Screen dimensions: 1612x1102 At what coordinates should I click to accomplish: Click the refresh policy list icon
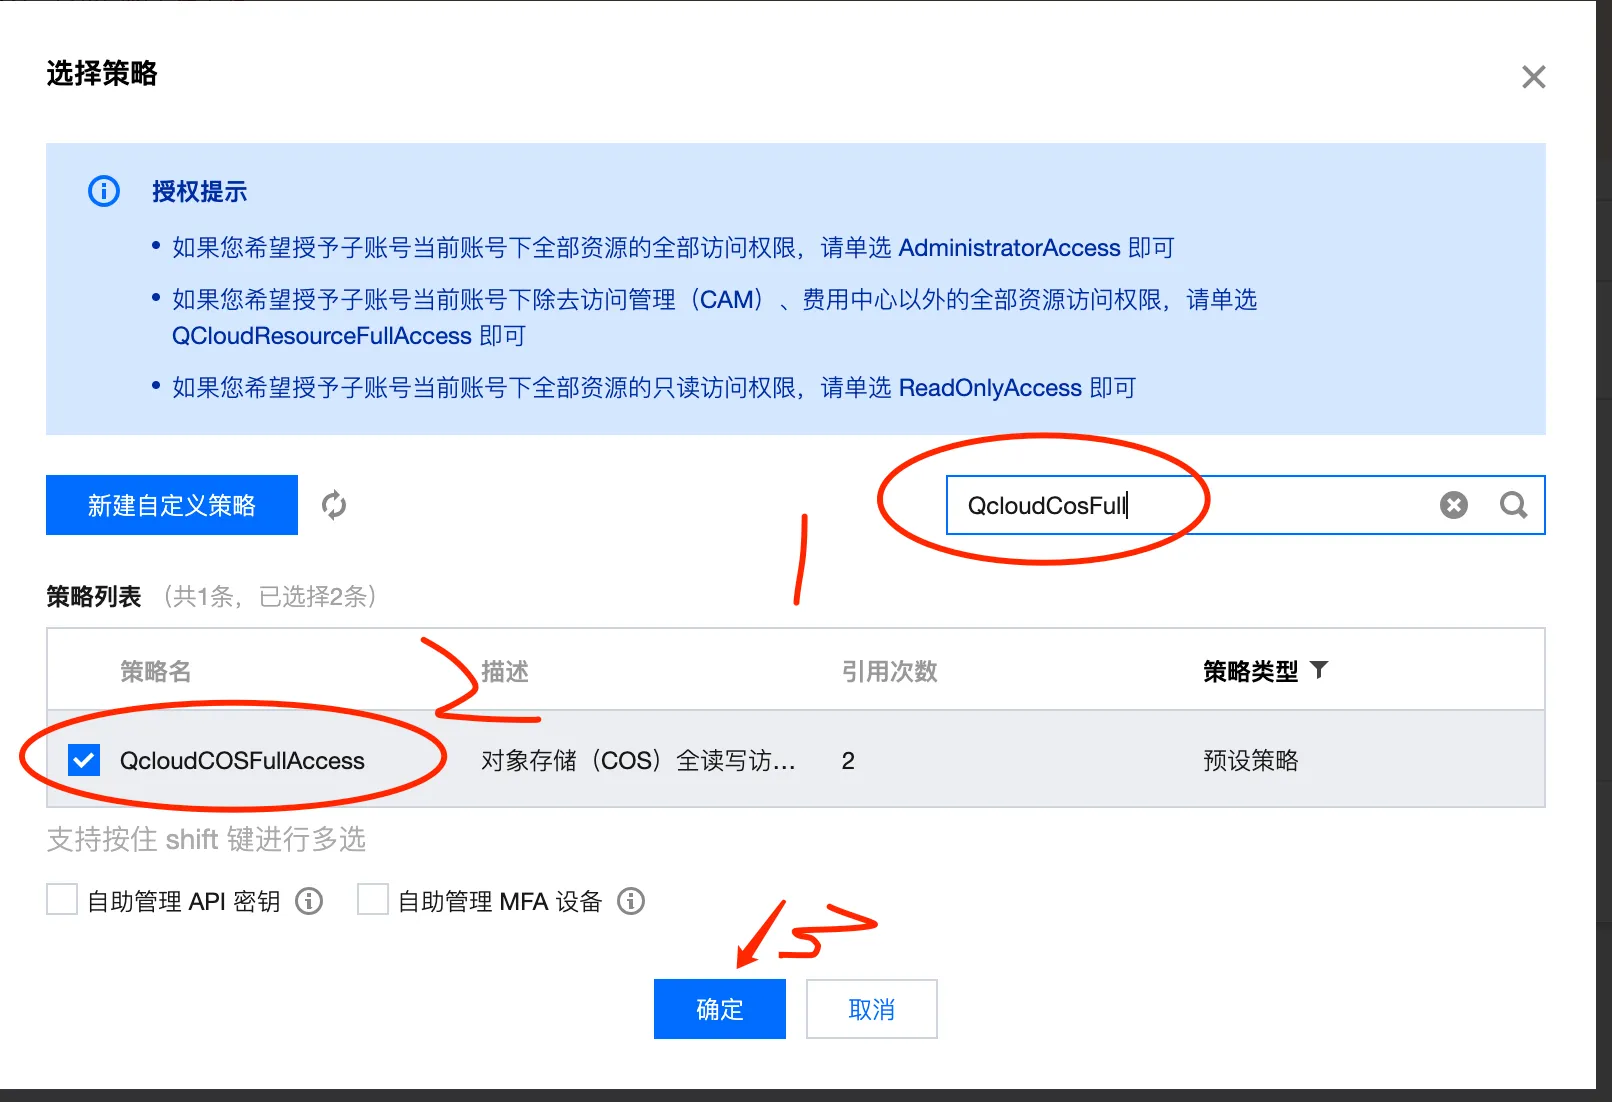click(x=334, y=505)
